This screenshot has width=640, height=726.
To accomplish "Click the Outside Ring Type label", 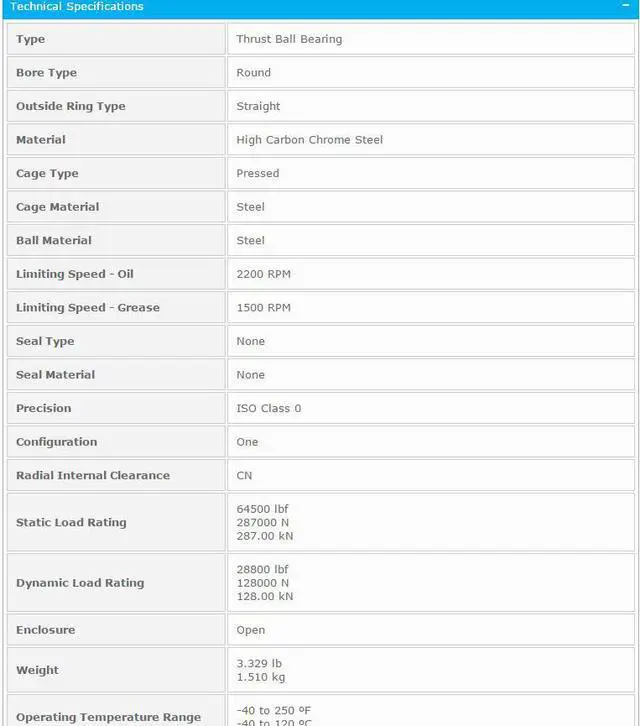I will 70,106.
